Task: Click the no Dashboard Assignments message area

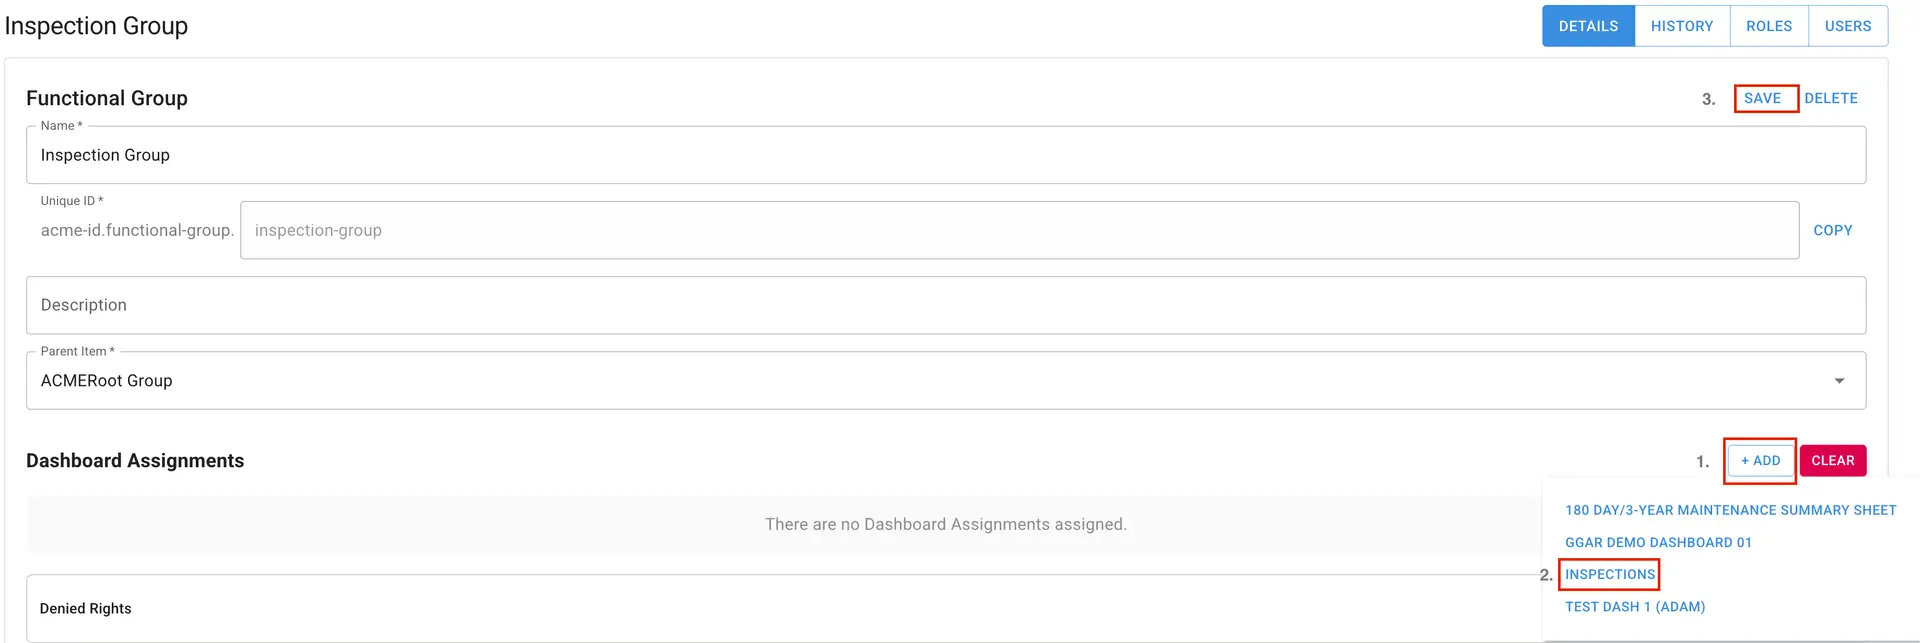Action: pos(945,524)
